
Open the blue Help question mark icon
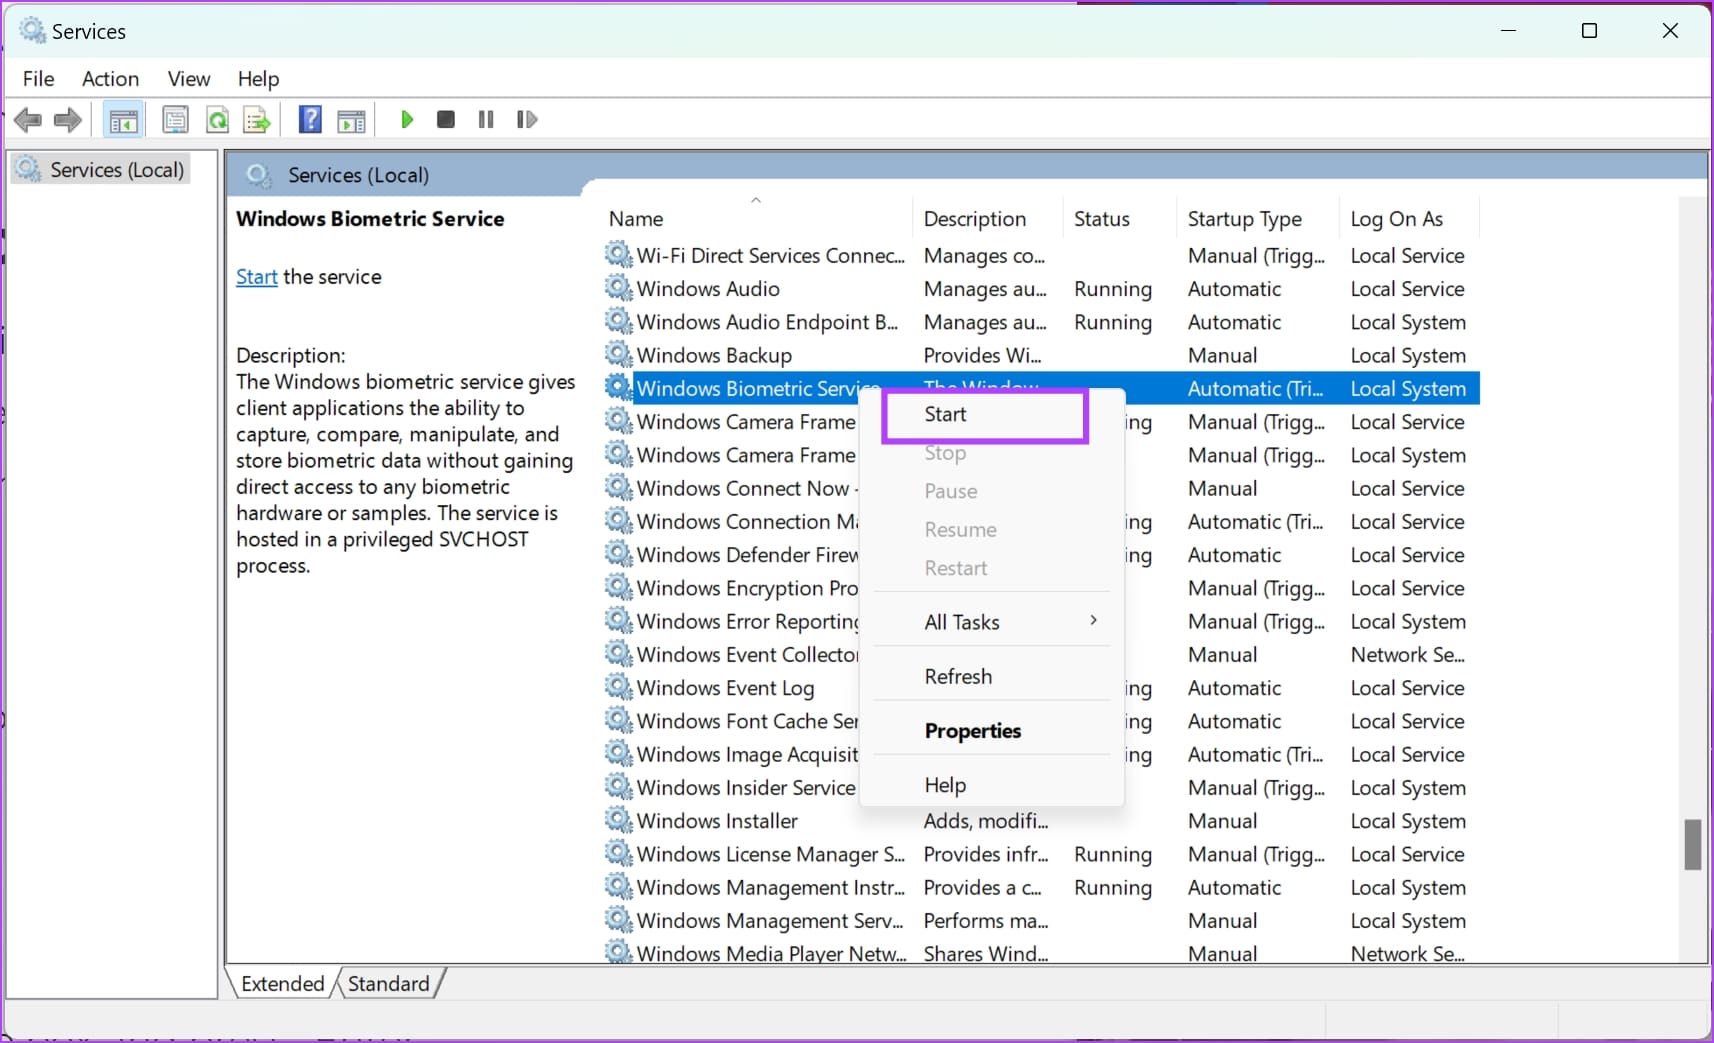pyautogui.click(x=310, y=120)
